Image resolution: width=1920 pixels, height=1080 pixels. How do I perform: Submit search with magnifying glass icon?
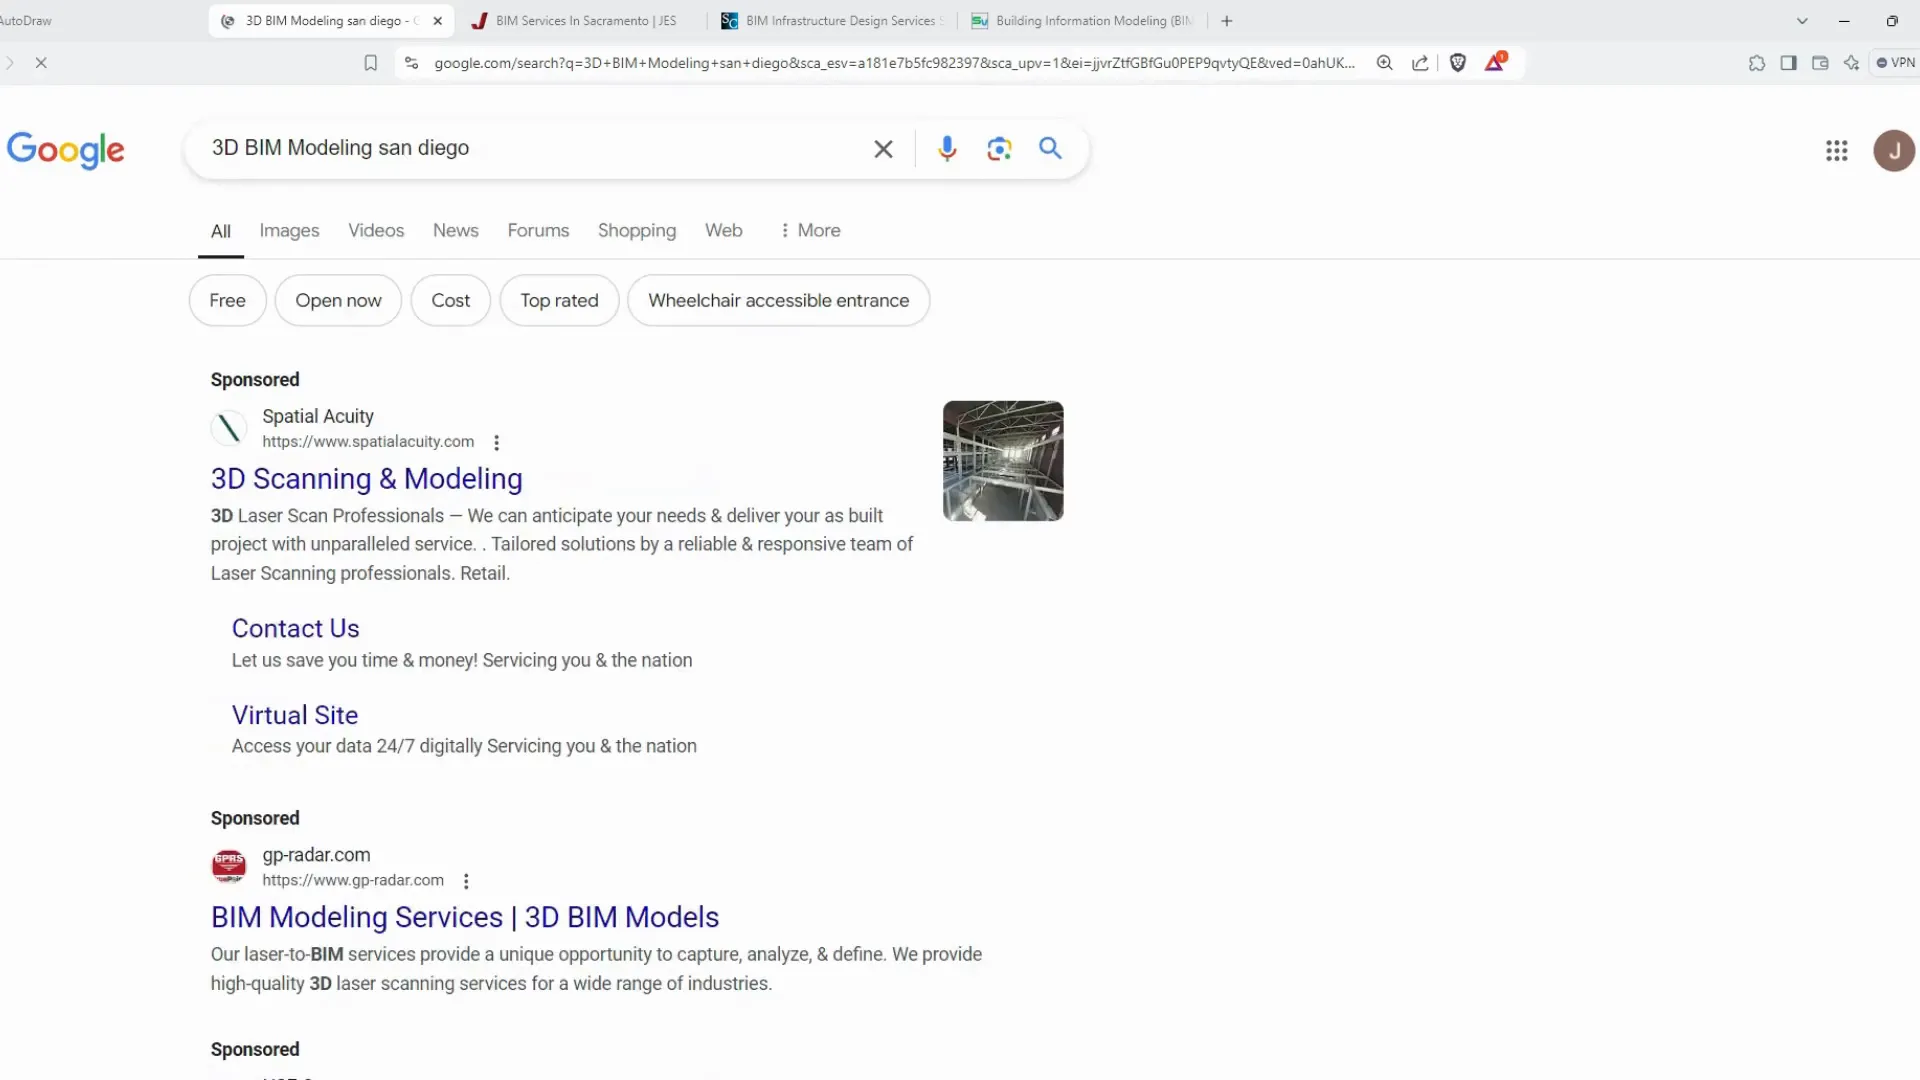click(x=1050, y=148)
